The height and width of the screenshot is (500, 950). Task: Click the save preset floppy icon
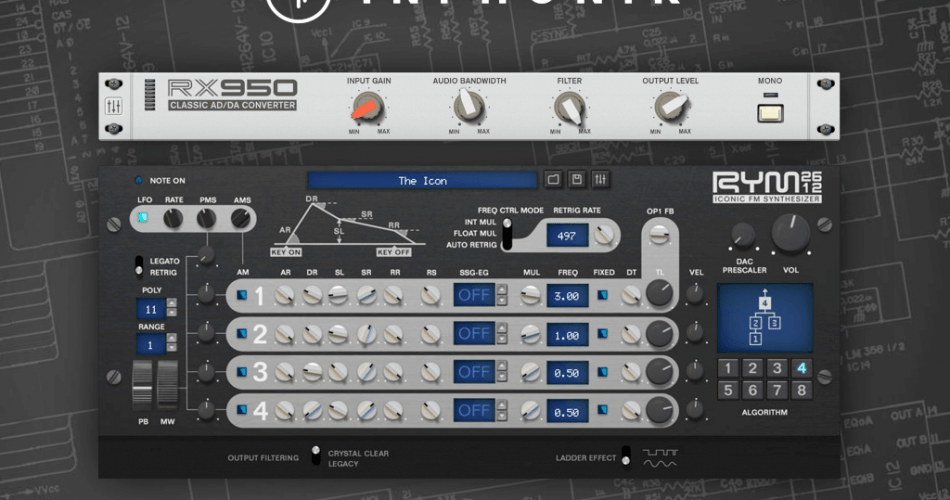point(577,179)
